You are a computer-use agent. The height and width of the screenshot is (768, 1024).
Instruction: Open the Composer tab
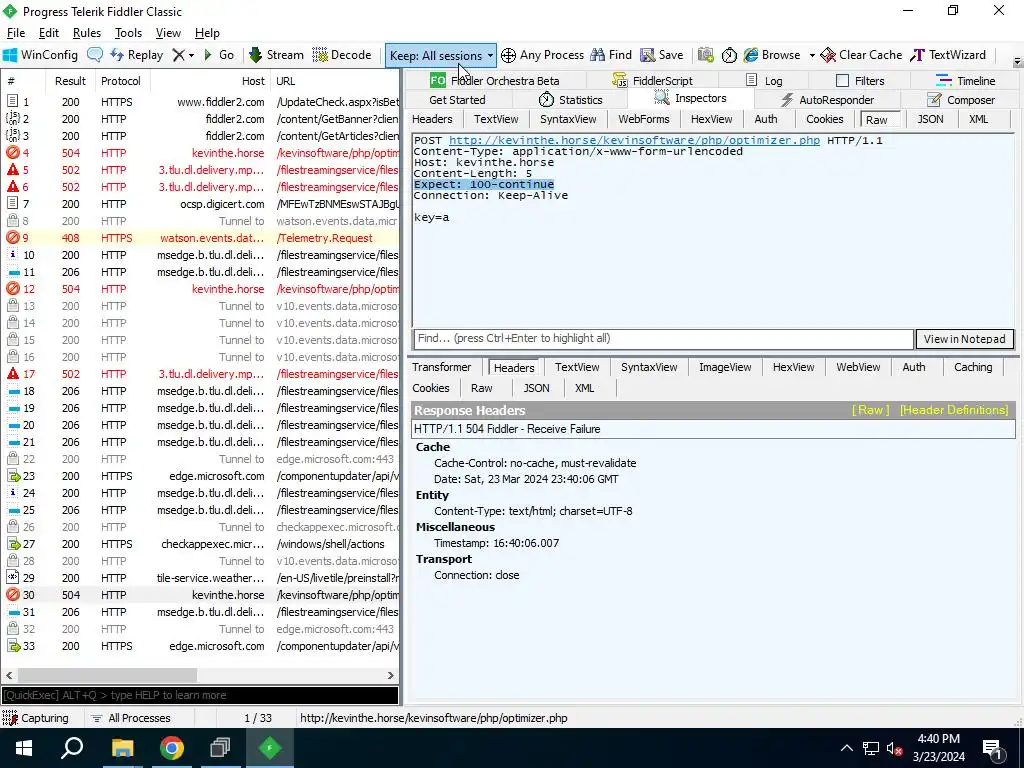[x=961, y=100]
